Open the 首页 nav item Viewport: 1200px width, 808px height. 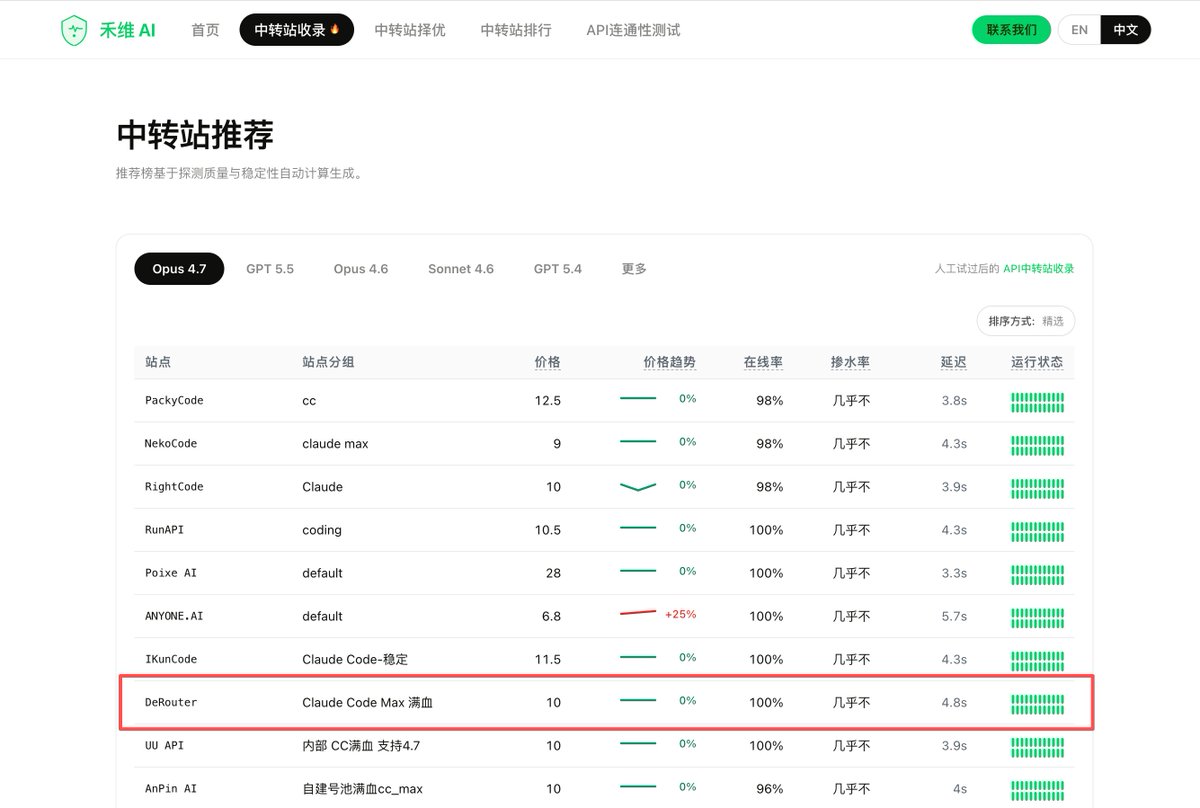tap(205, 30)
